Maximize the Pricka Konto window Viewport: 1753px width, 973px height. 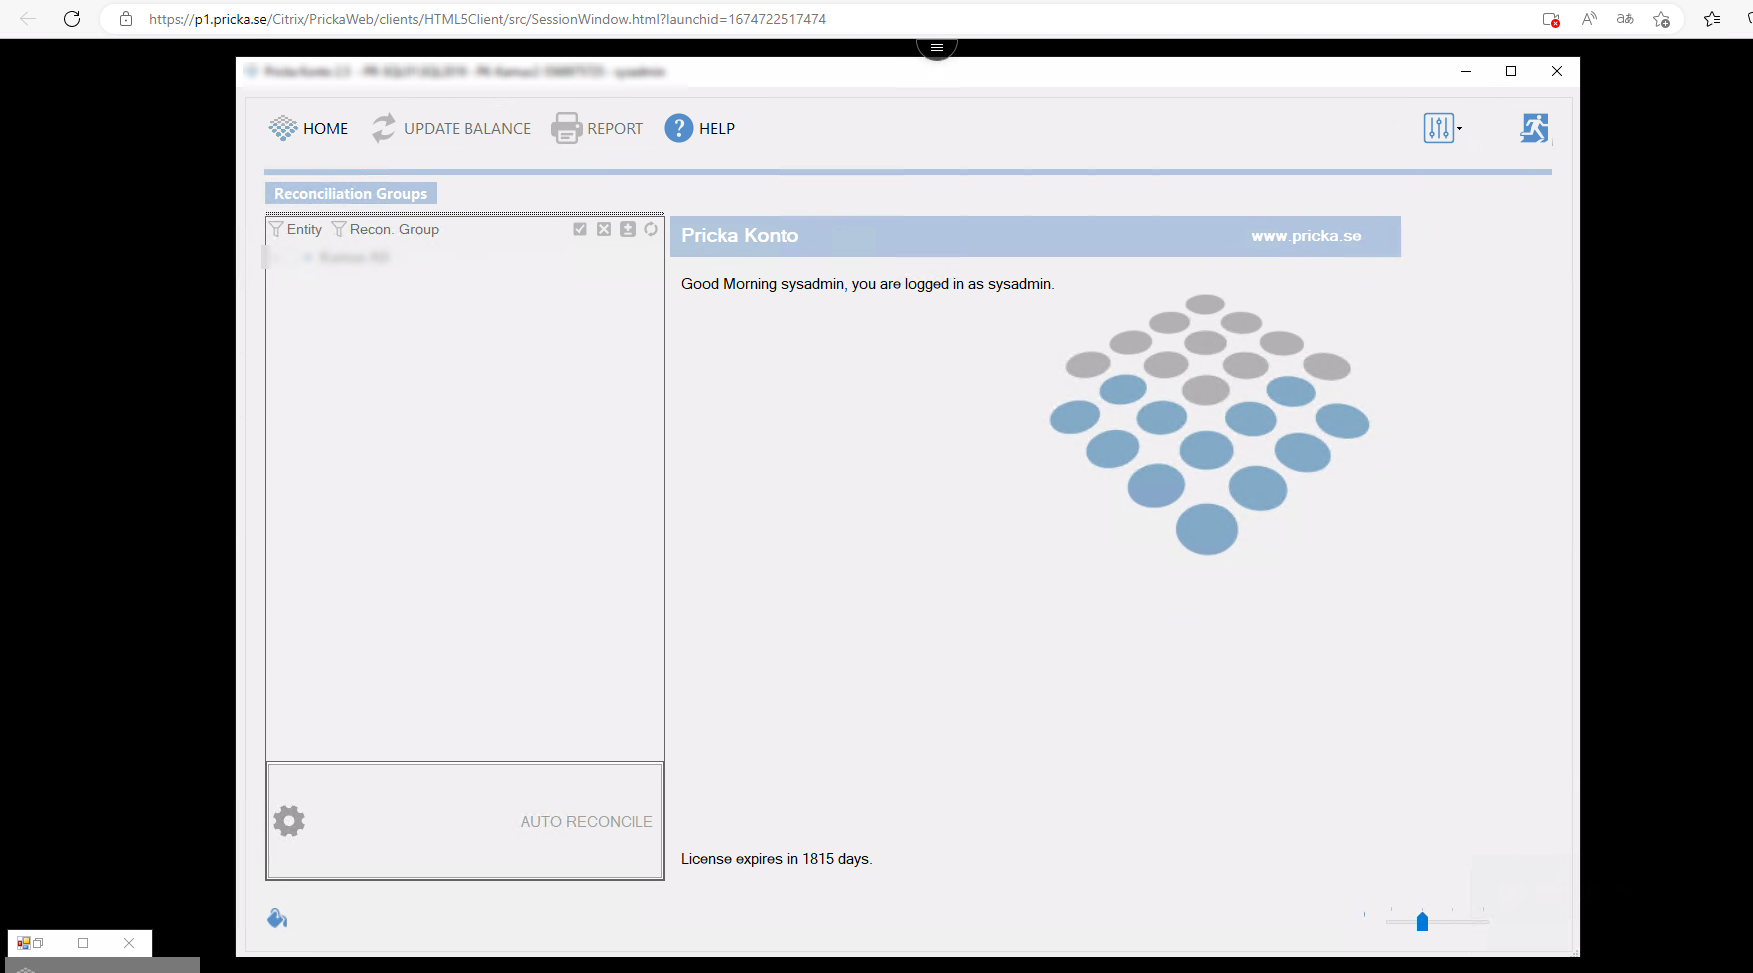pos(1511,71)
